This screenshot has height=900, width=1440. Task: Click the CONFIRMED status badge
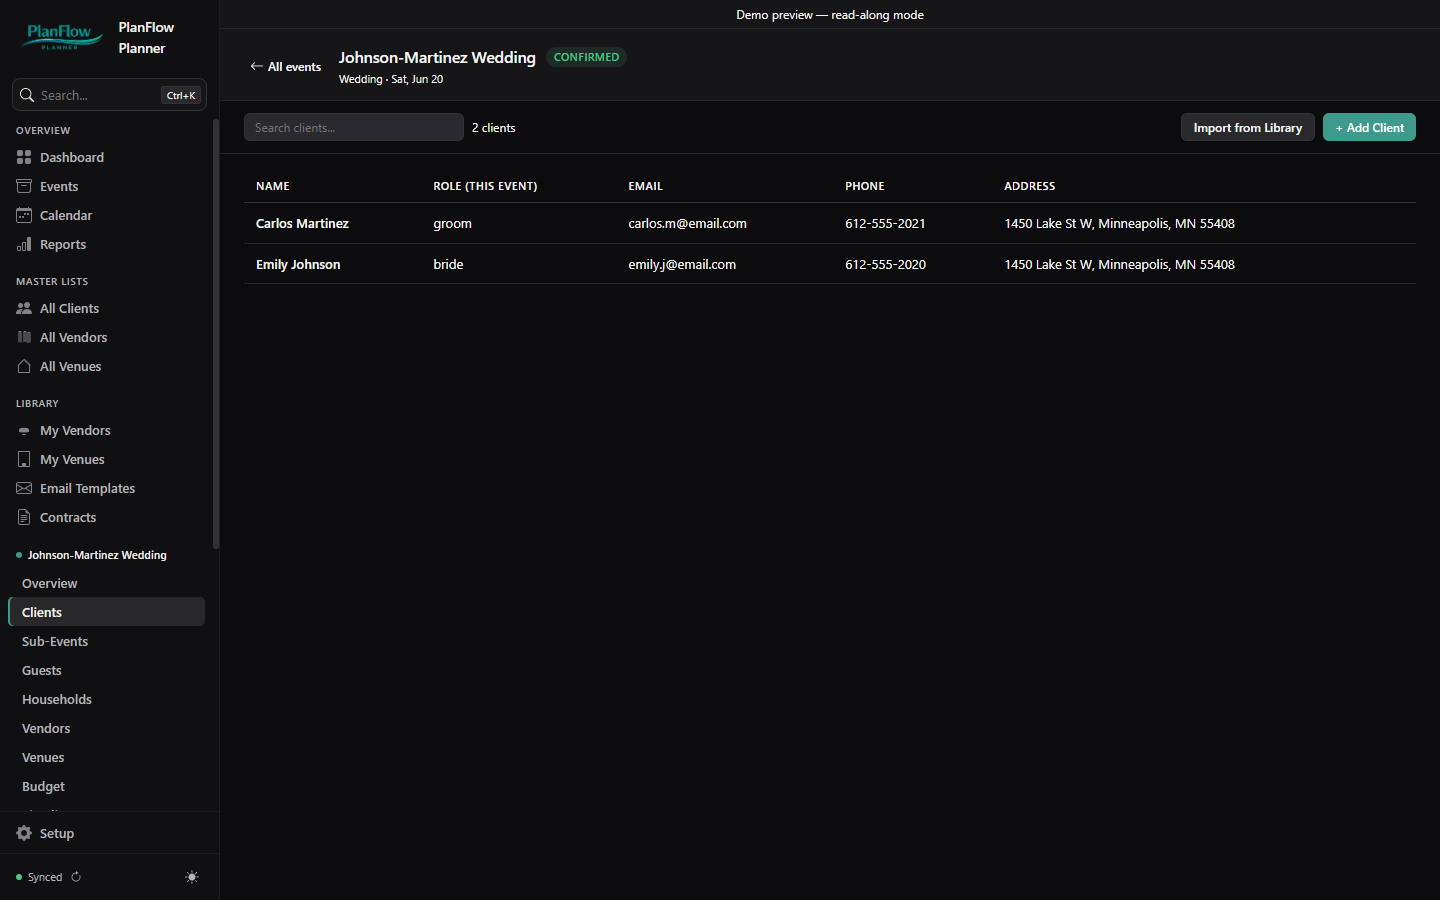pyautogui.click(x=586, y=57)
